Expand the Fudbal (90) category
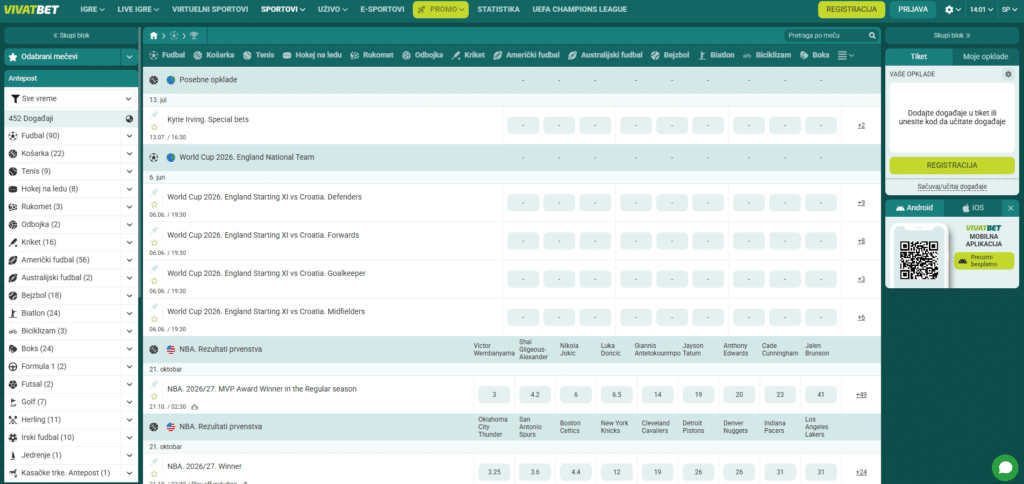 [129, 136]
